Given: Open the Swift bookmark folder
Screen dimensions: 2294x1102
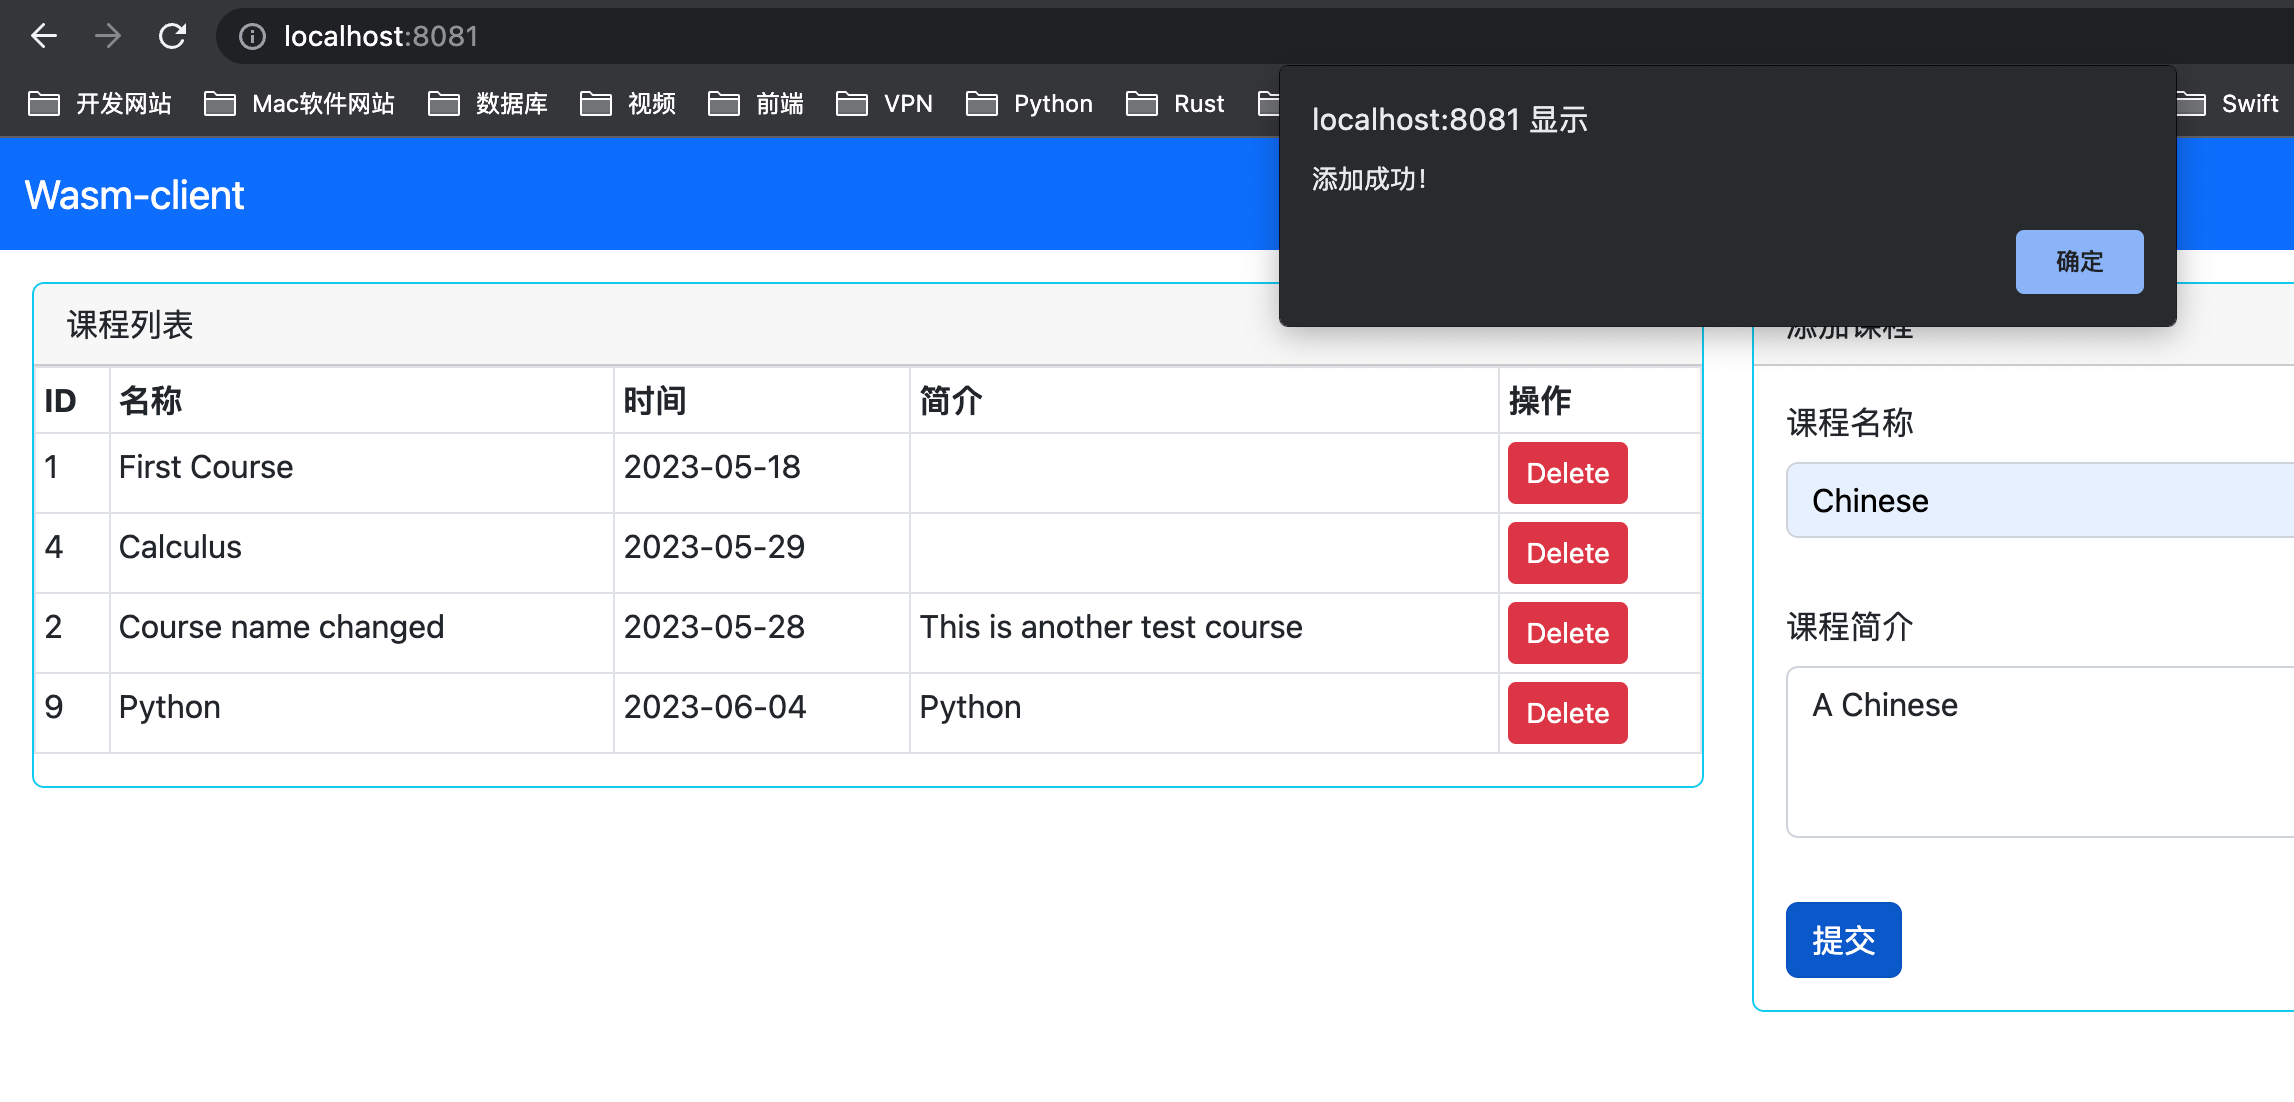Looking at the screenshot, I should click(2230, 104).
